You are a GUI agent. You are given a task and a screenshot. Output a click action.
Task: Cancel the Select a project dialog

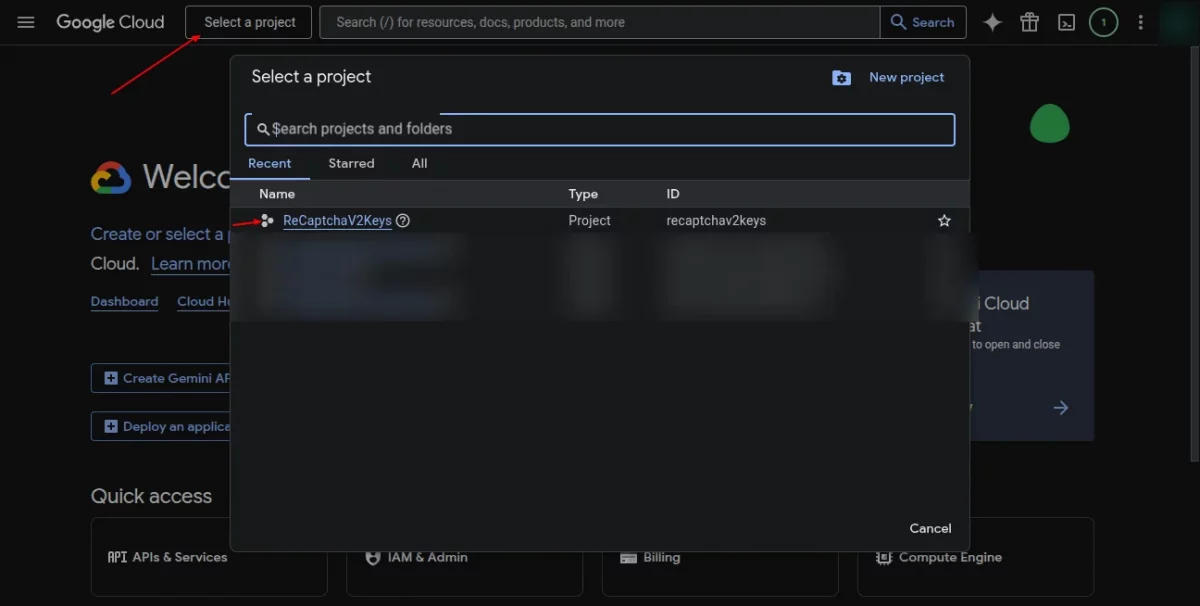click(x=930, y=528)
